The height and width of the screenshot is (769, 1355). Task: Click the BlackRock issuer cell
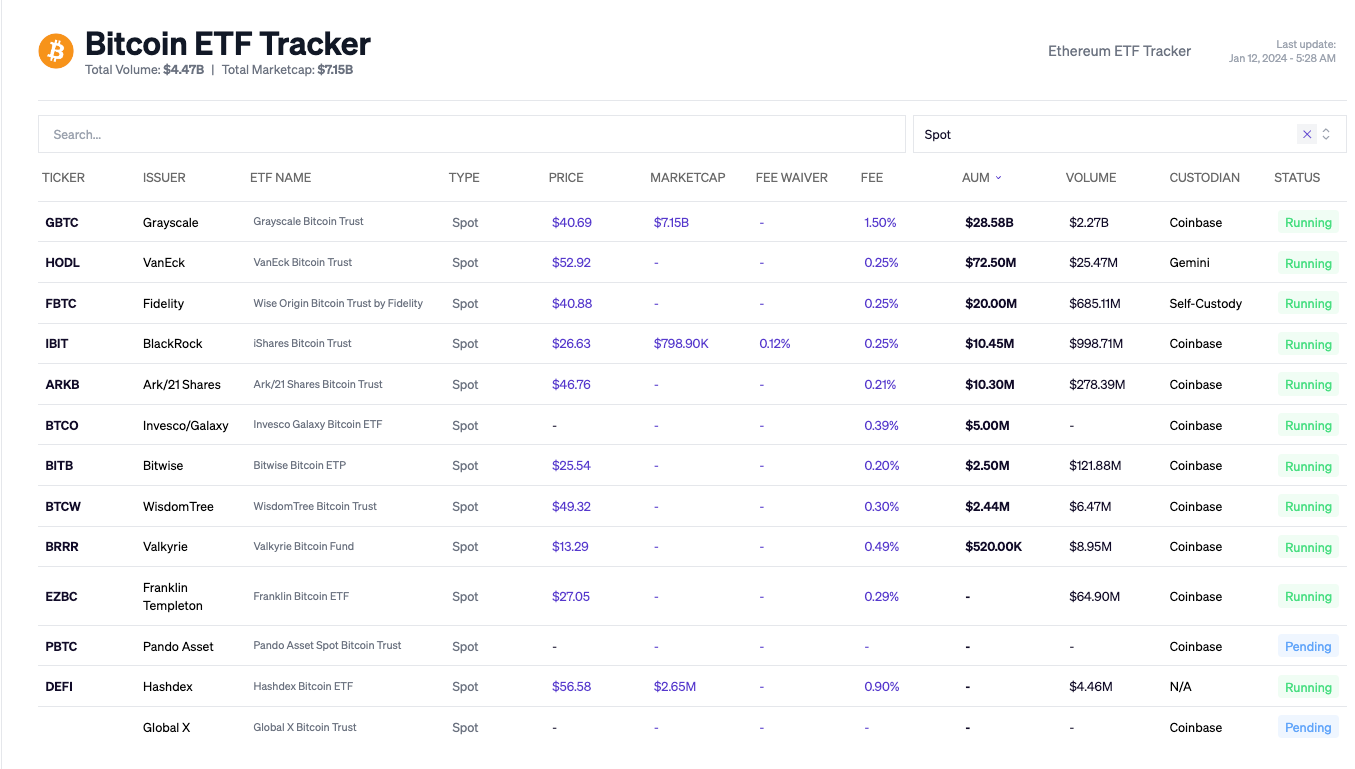click(172, 344)
